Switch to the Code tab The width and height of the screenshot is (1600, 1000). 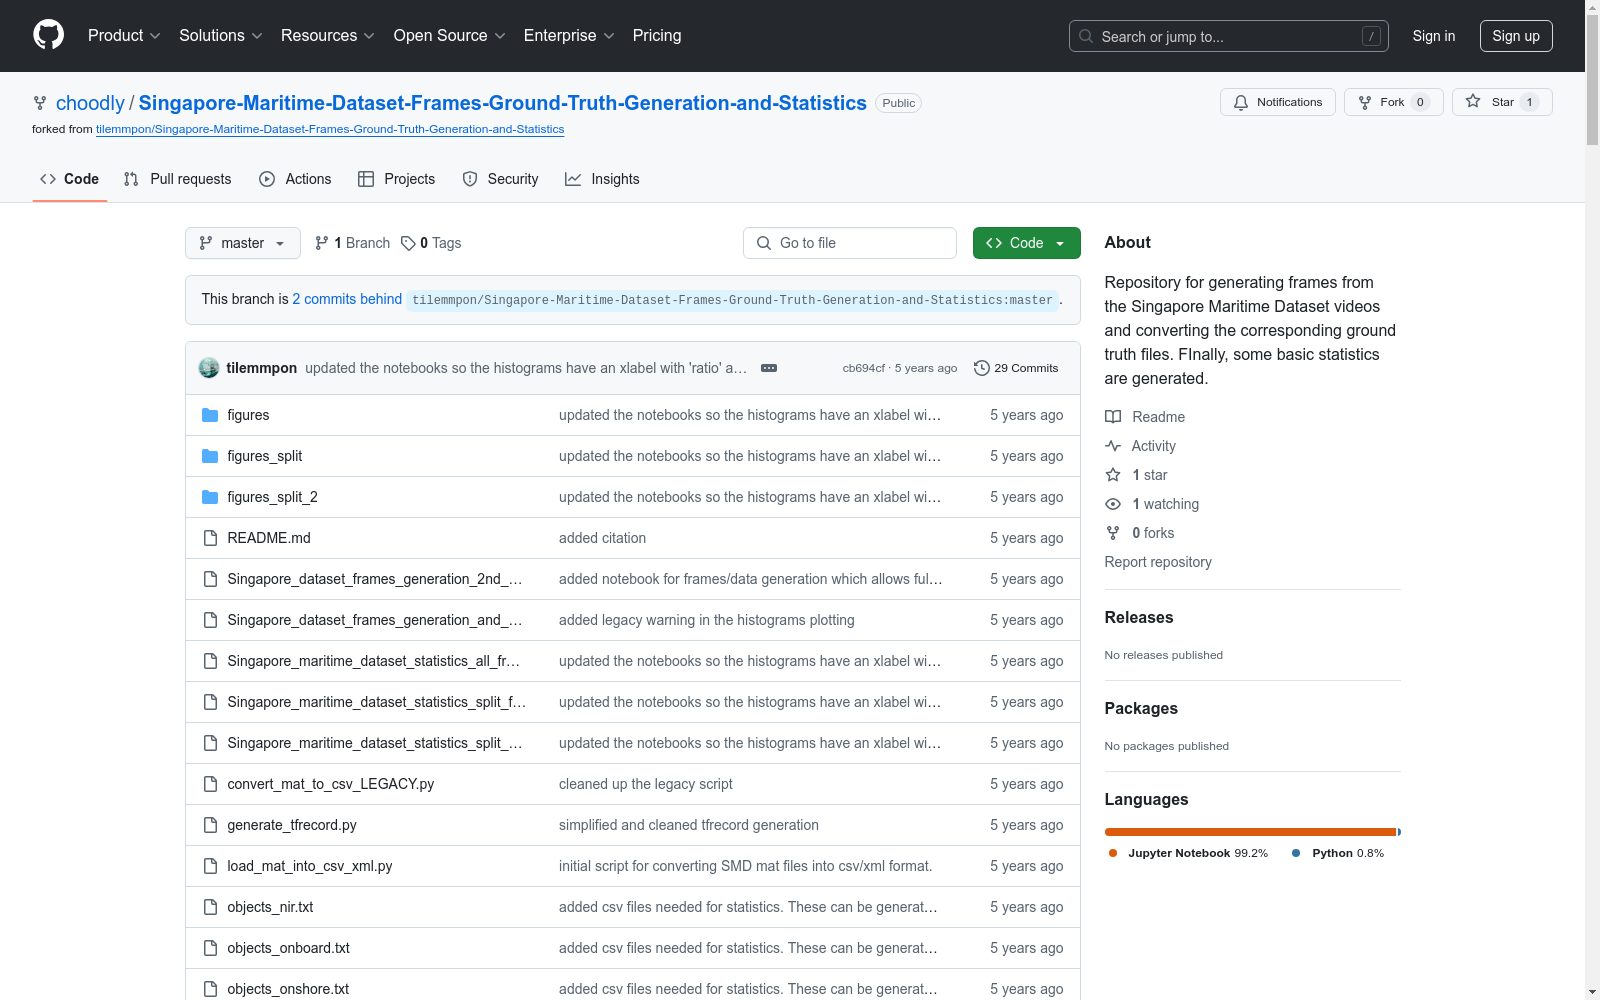pyautogui.click(x=70, y=179)
